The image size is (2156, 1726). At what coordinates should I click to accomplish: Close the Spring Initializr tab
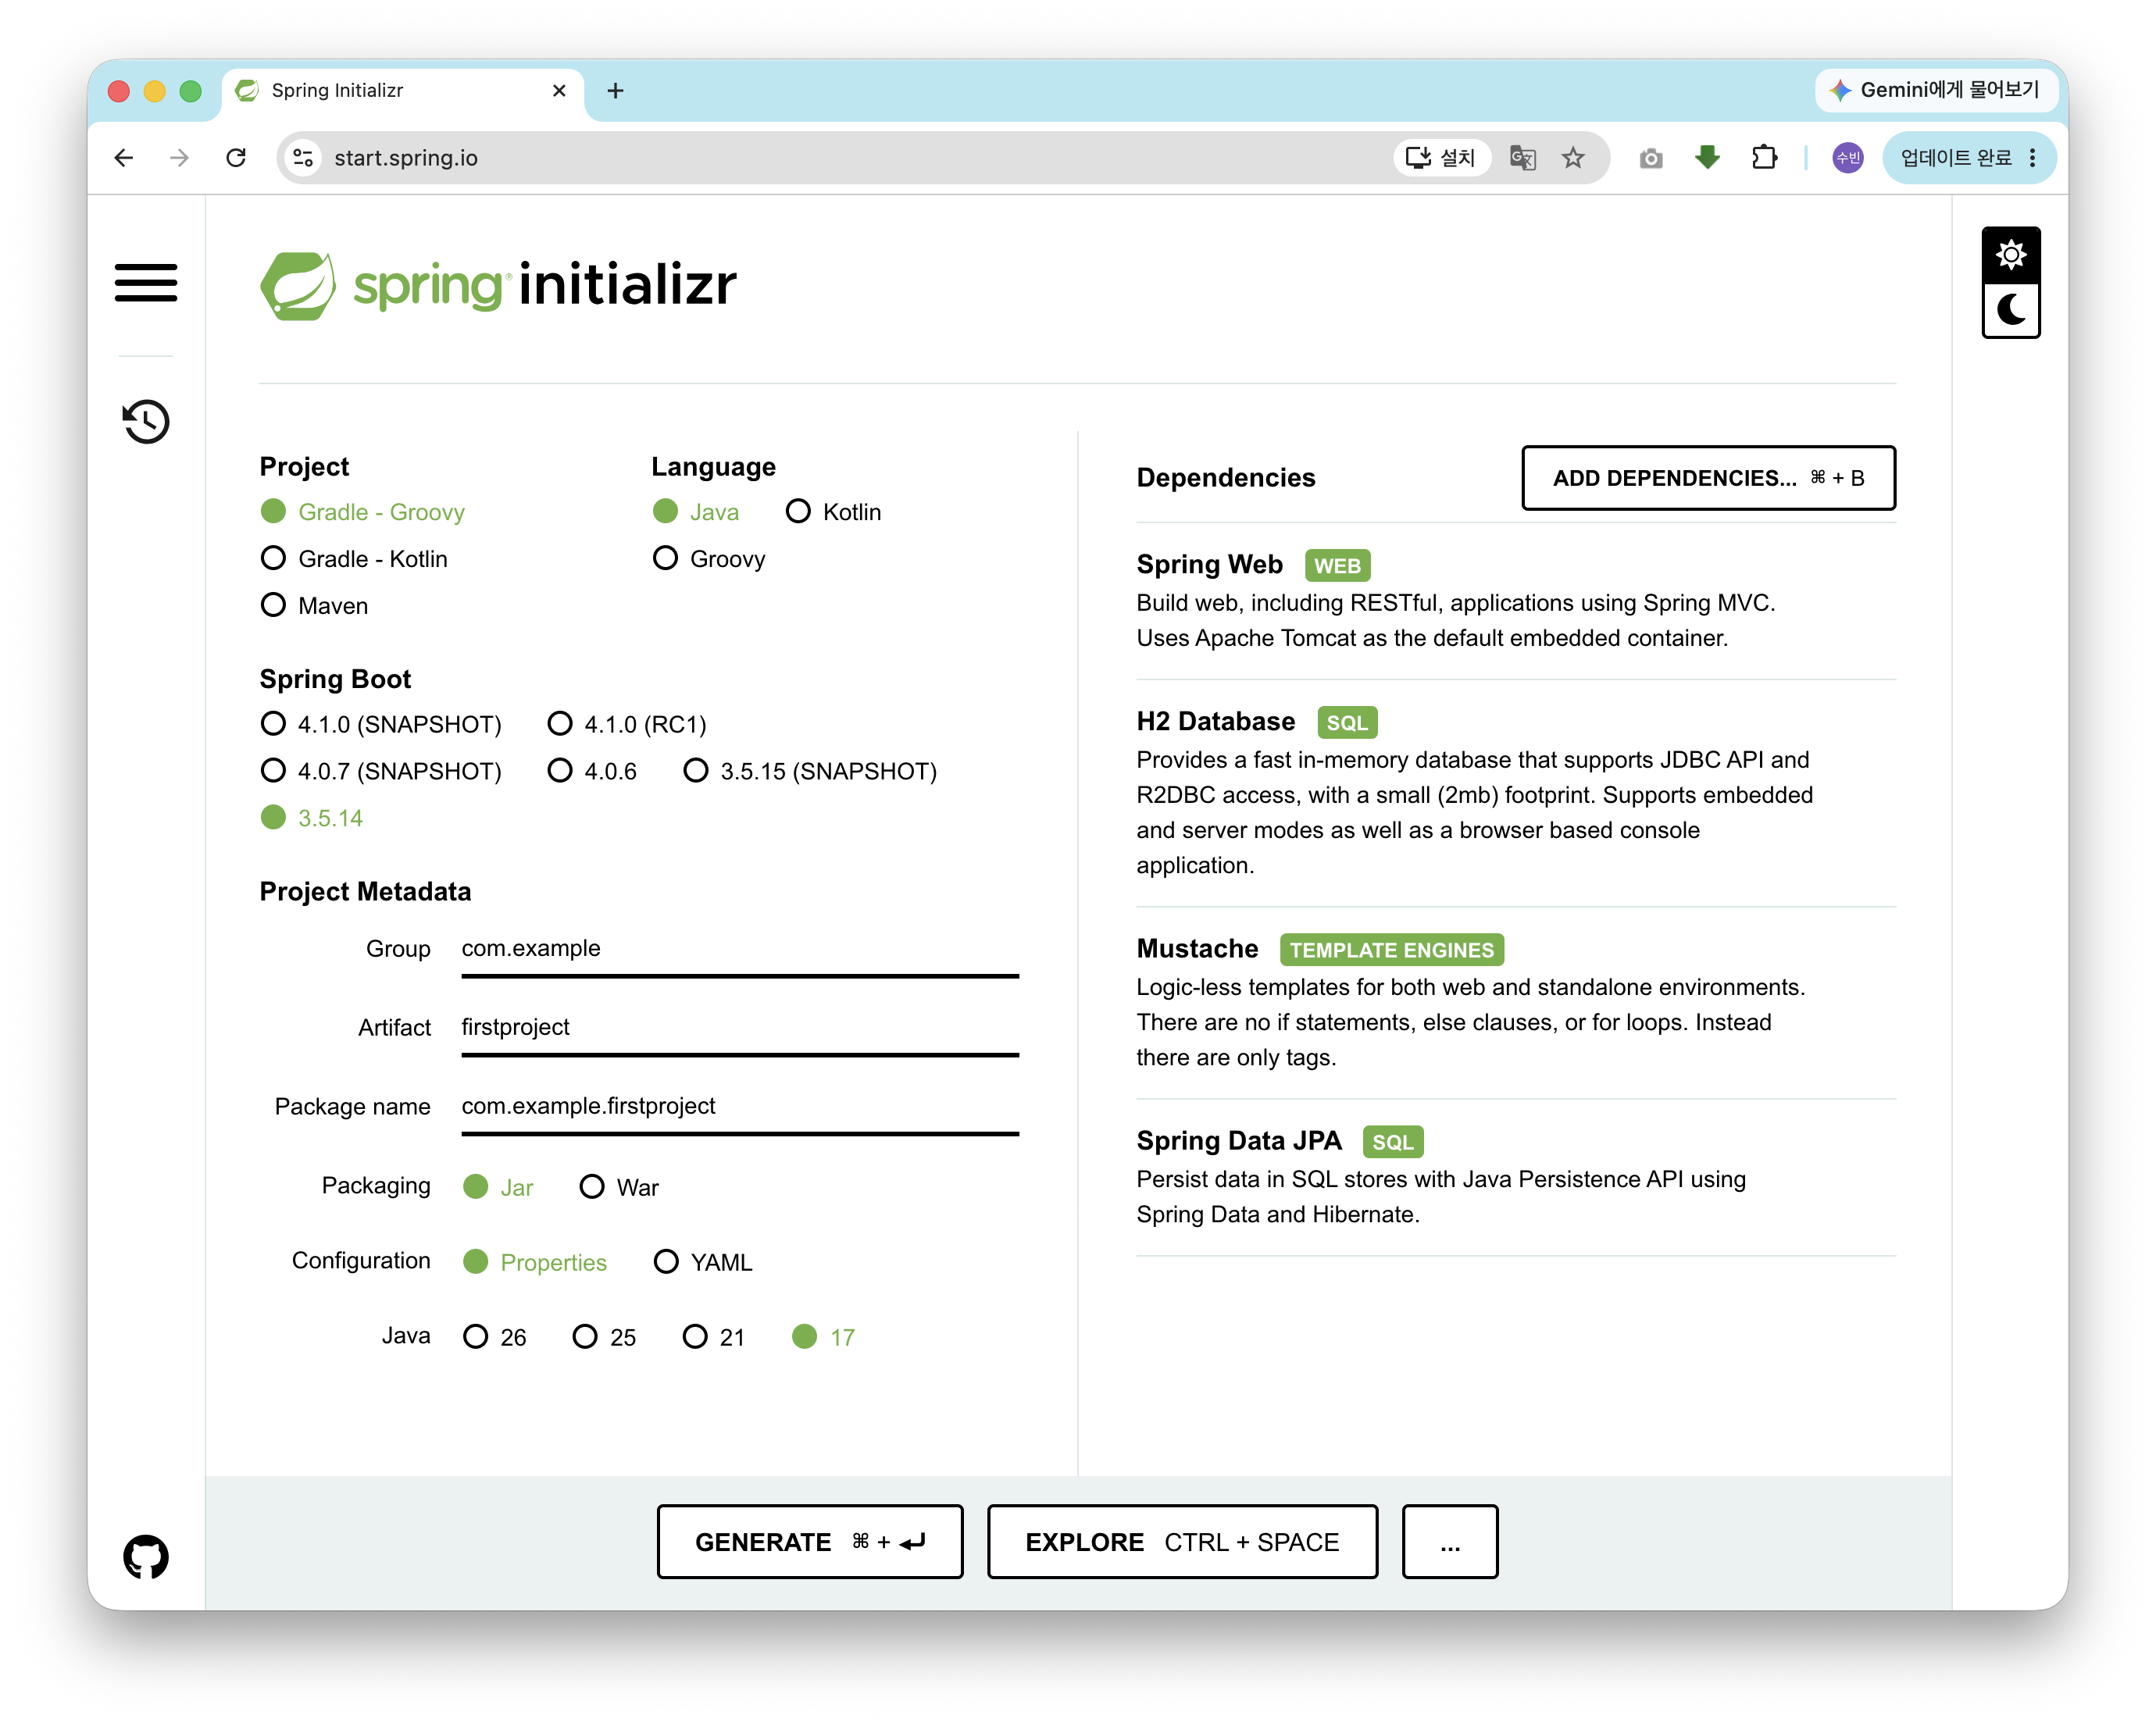click(x=559, y=91)
